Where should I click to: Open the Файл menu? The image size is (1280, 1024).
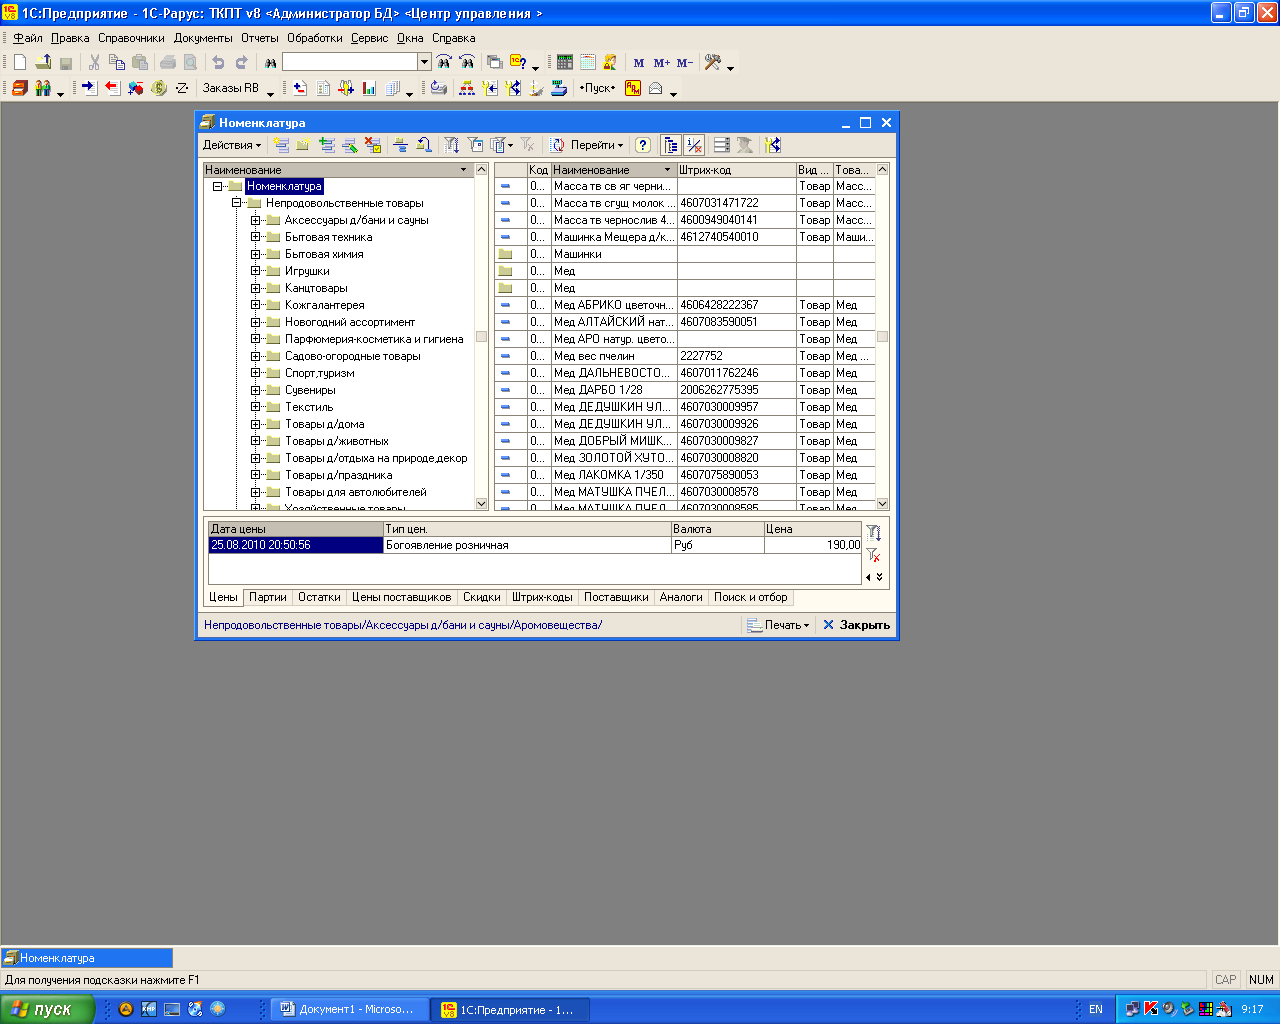coord(28,38)
